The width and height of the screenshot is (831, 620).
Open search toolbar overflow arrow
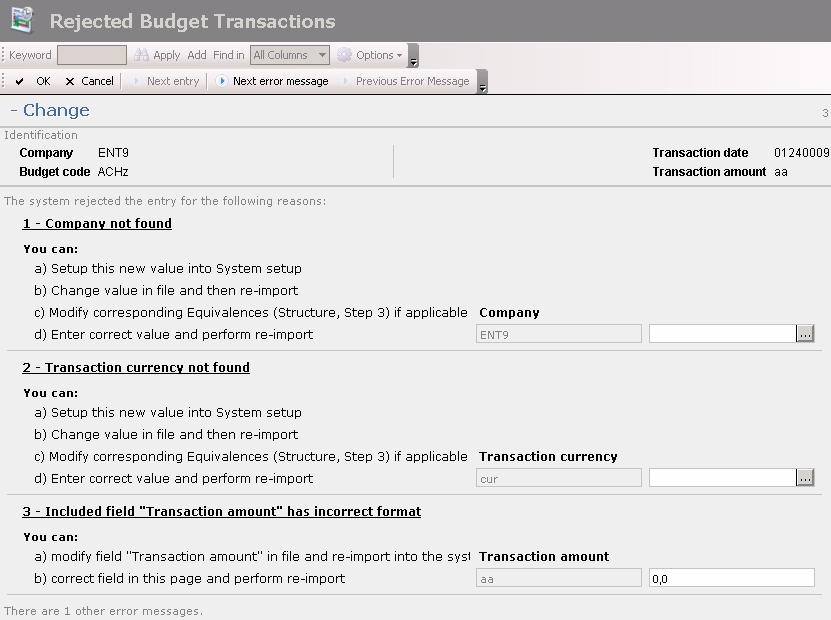pyautogui.click(x=414, y=60)
